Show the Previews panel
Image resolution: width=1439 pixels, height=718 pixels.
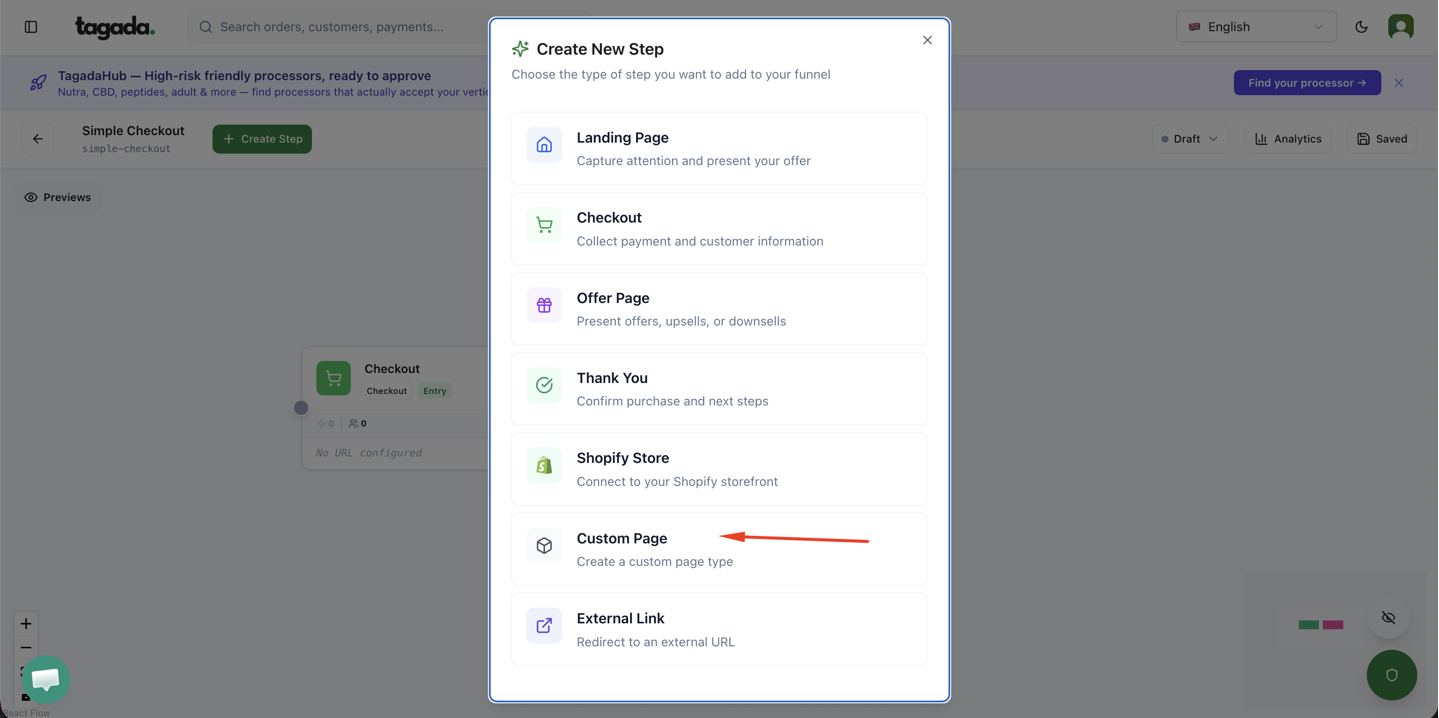click(58, 197)
